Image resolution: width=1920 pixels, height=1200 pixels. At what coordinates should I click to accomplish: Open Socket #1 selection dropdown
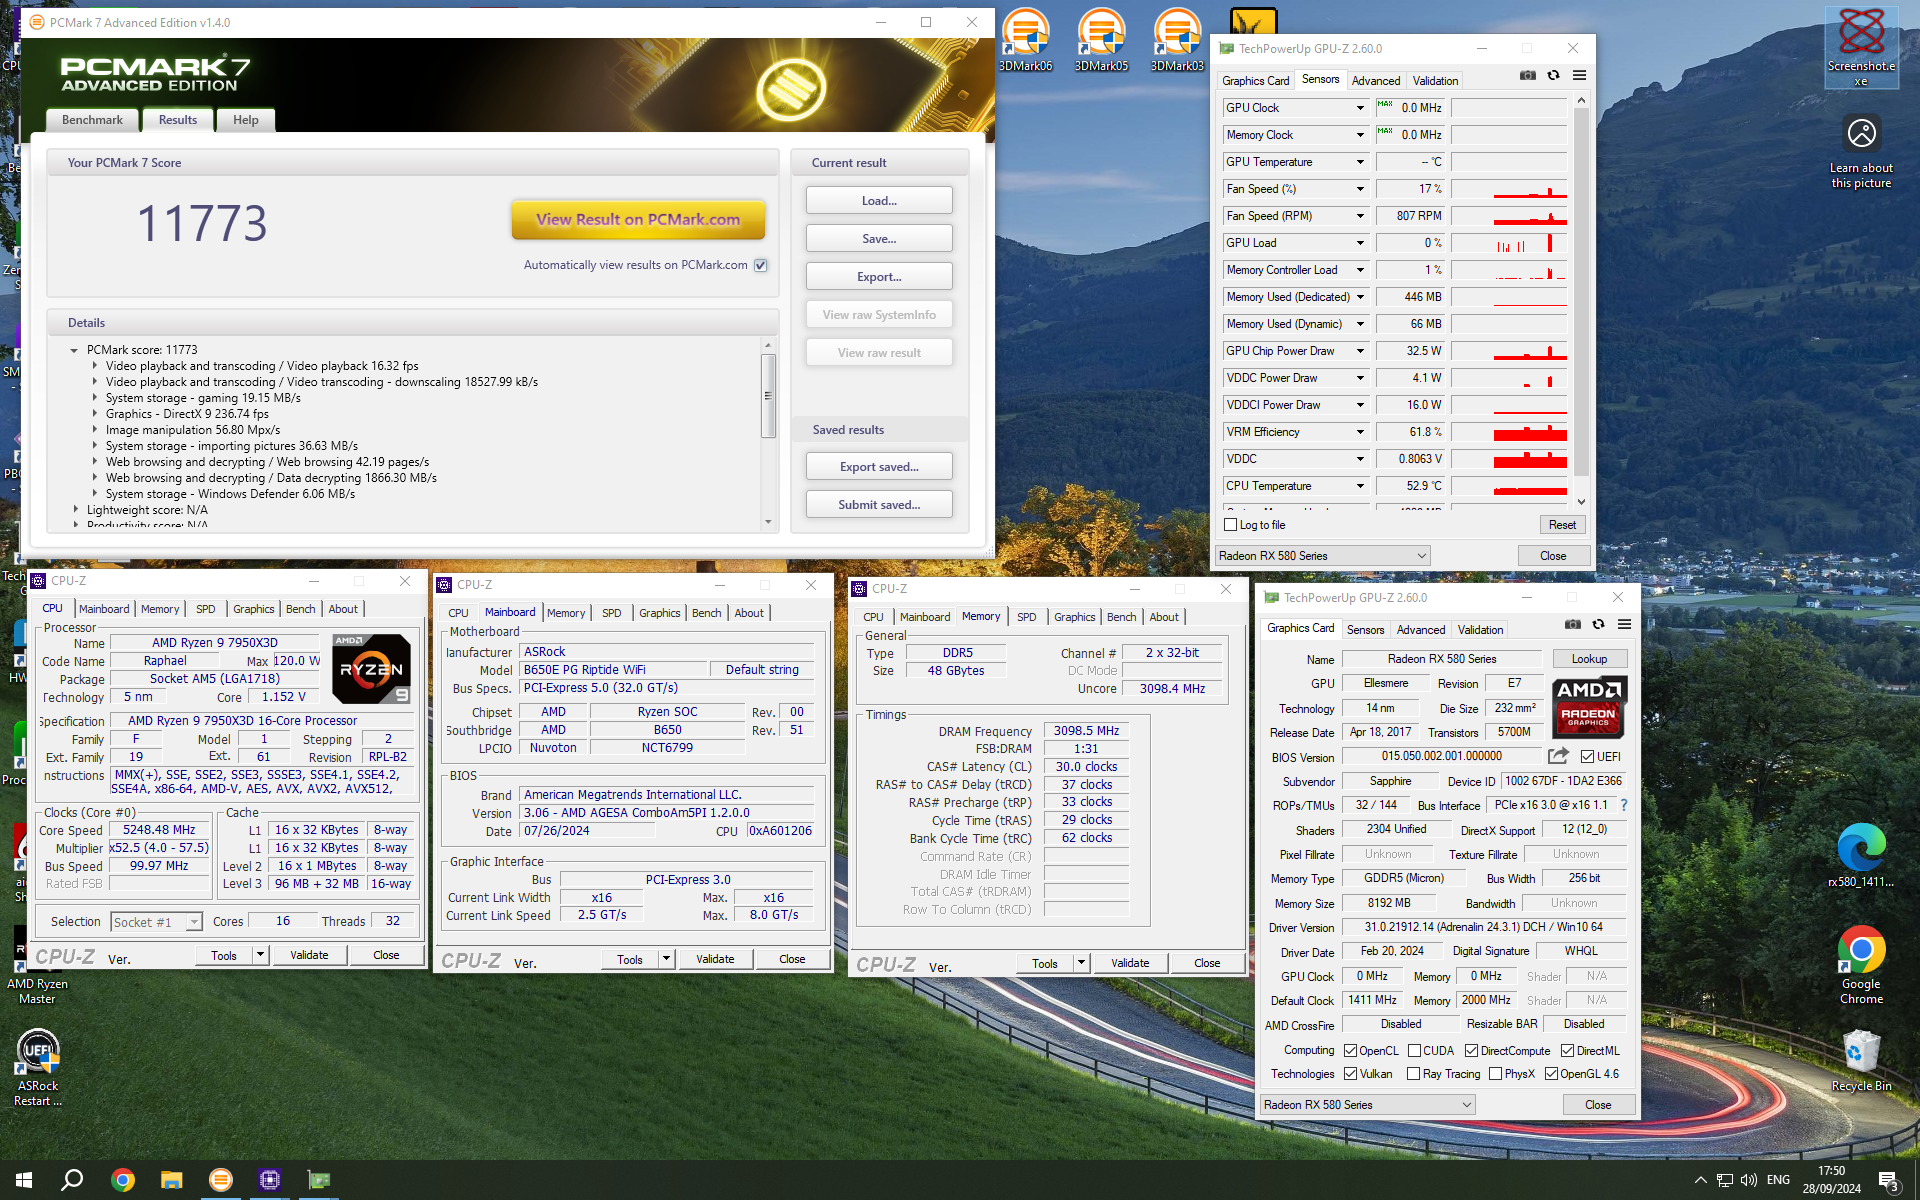[156, 922]
